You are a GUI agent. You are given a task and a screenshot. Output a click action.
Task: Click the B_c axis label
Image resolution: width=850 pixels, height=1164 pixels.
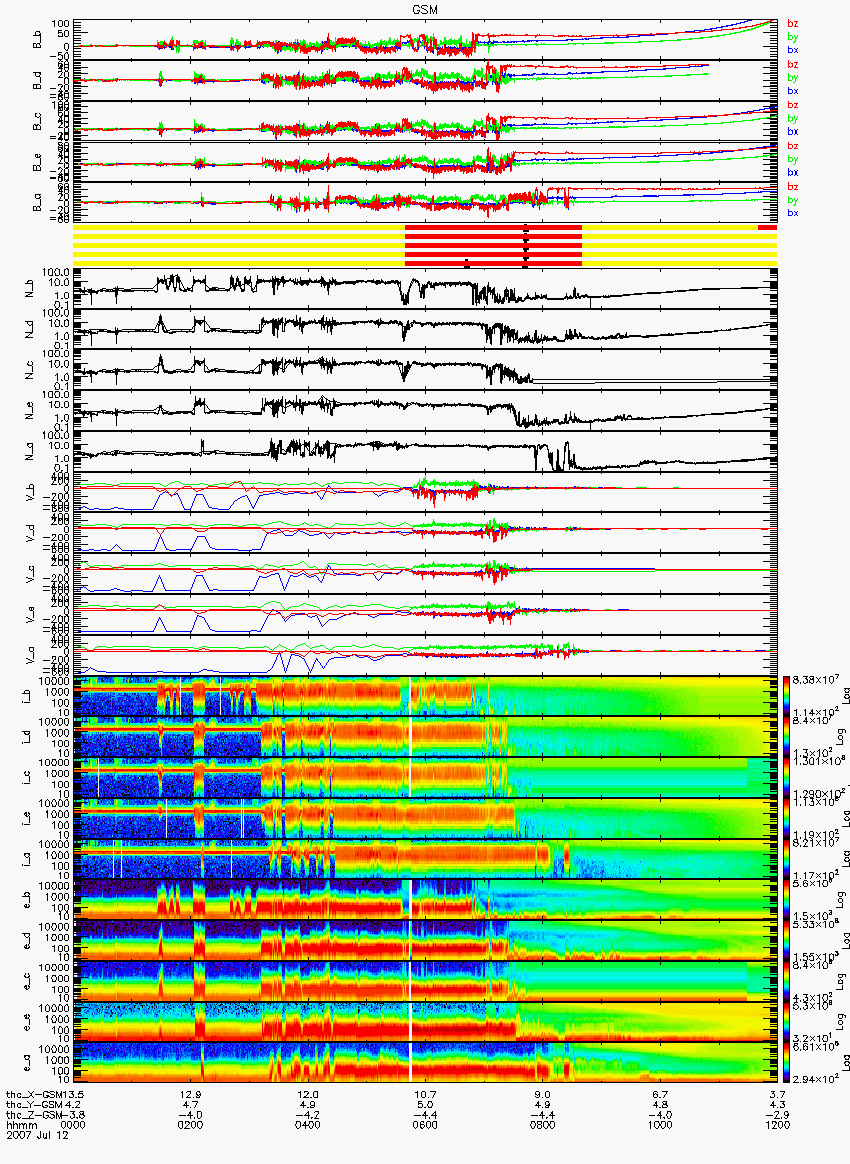click(37, 121)
